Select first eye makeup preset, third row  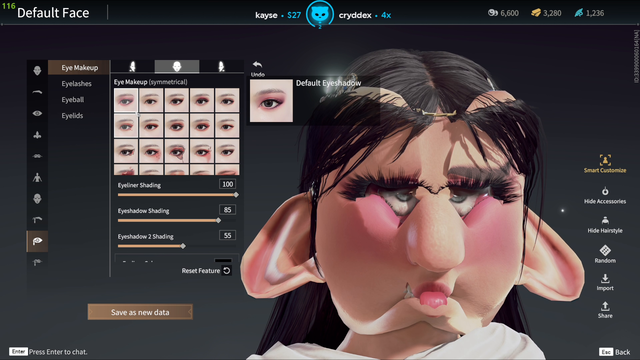tap(126, 151)
